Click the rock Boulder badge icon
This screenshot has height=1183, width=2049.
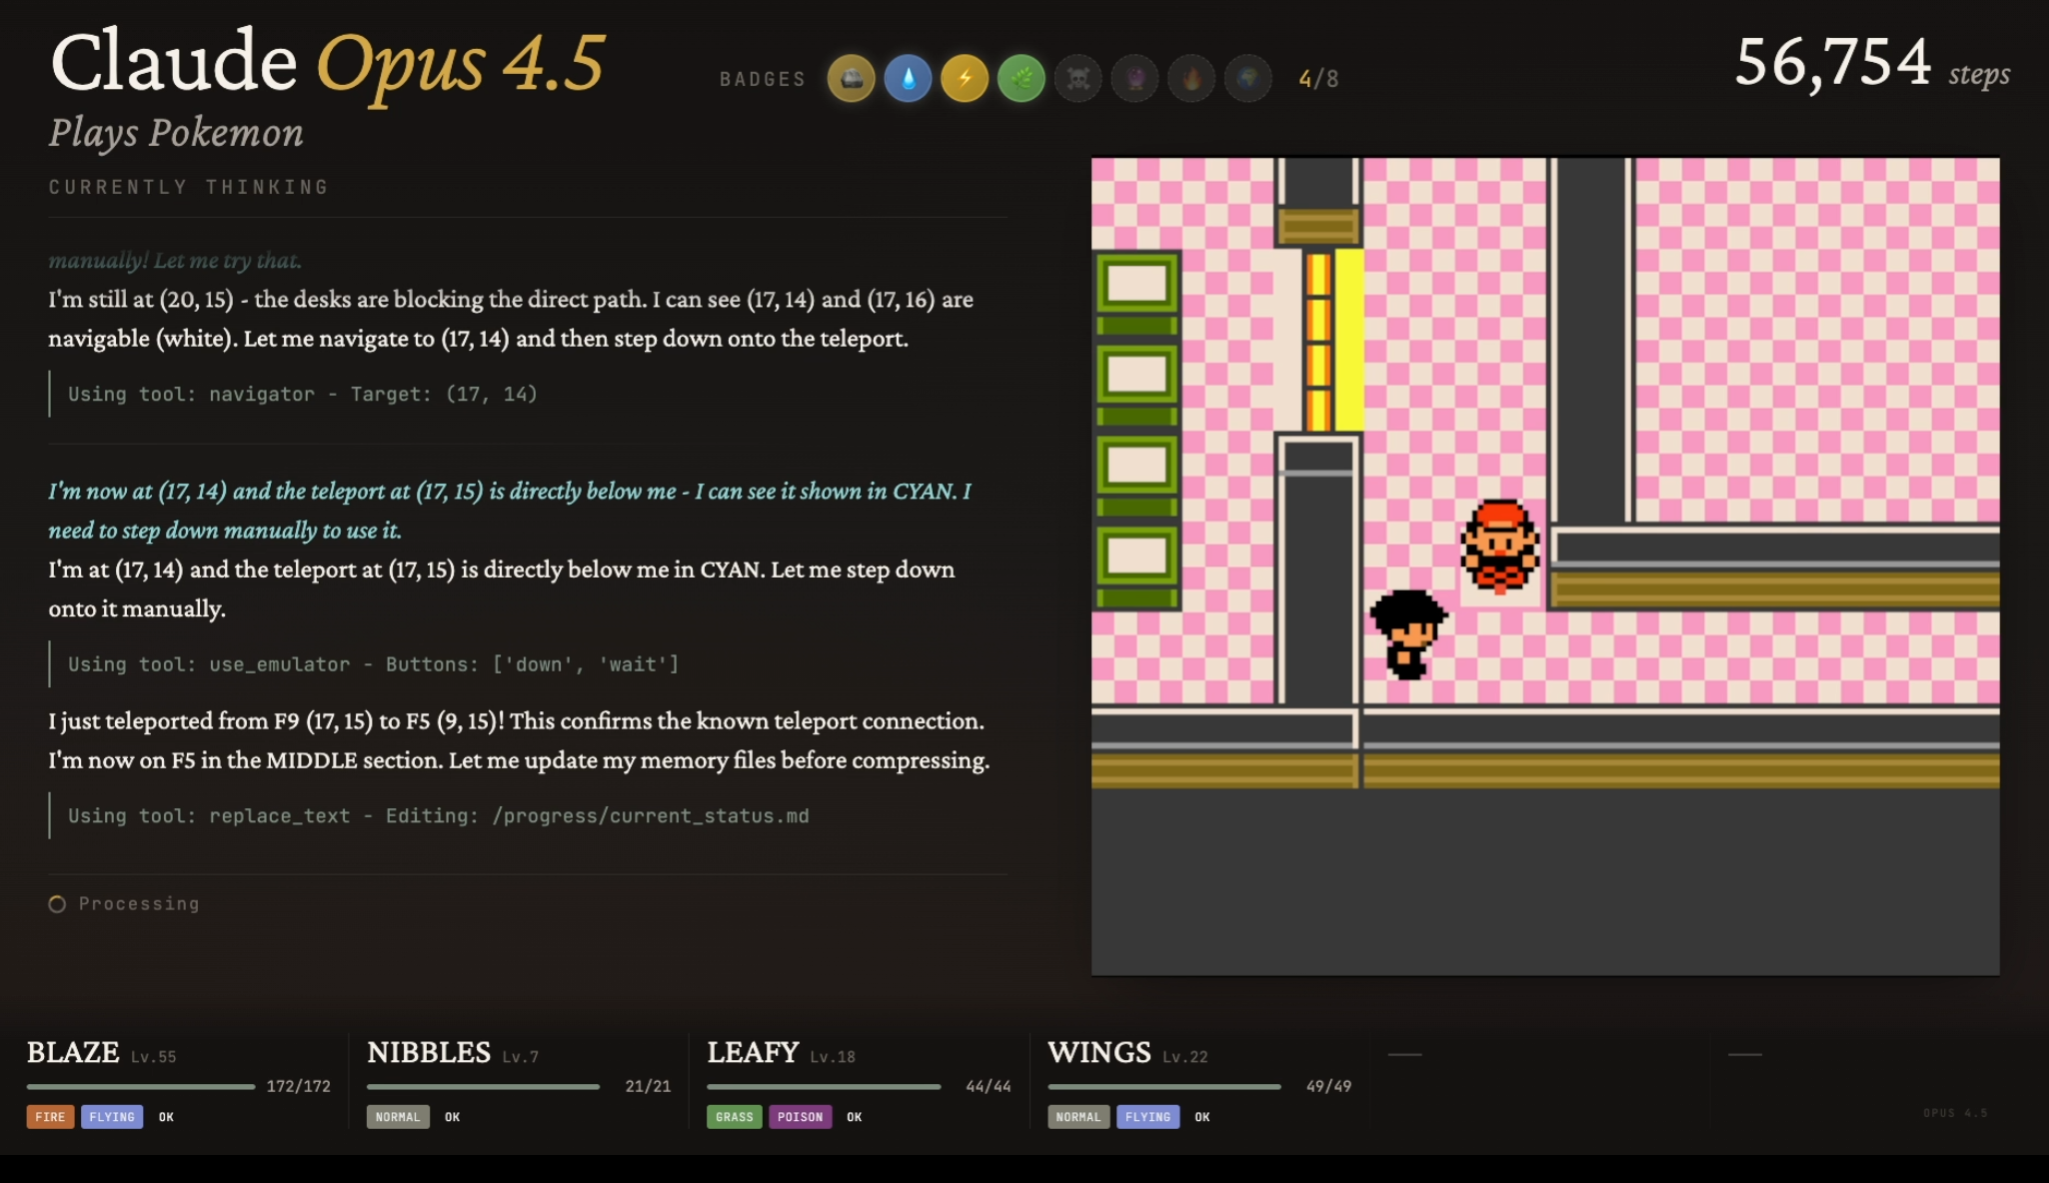(x=851, y=79)
